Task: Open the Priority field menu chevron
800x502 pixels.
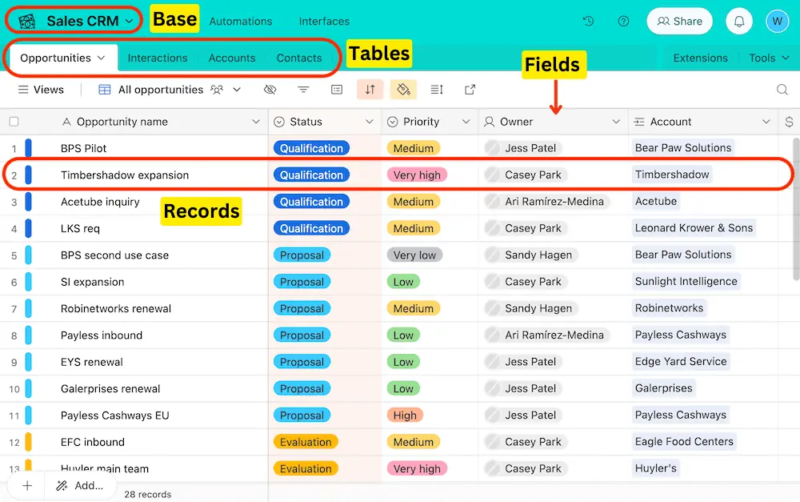Action: [466, 122]
